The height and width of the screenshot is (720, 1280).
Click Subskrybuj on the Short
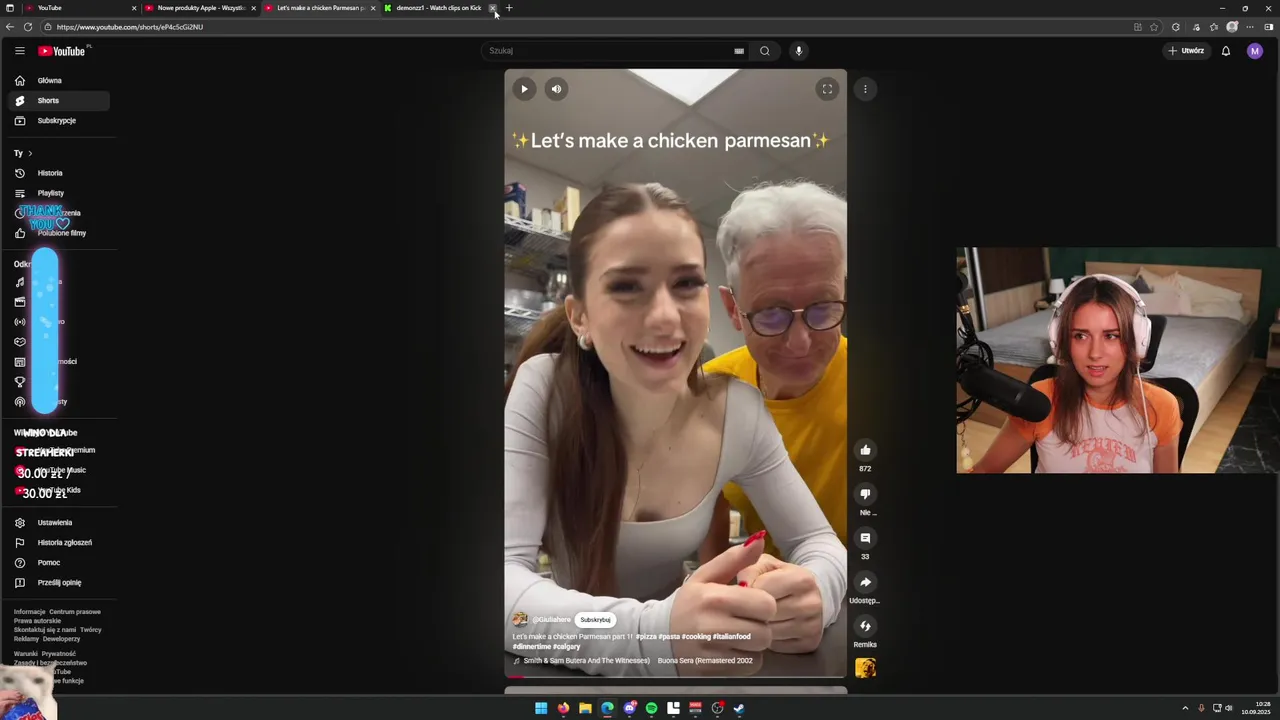tap(596, 620)
